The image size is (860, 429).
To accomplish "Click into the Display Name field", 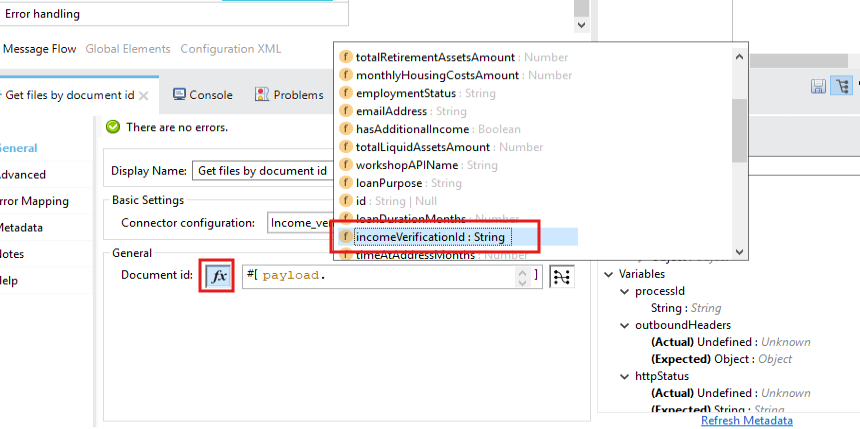I will coord(262,171).
